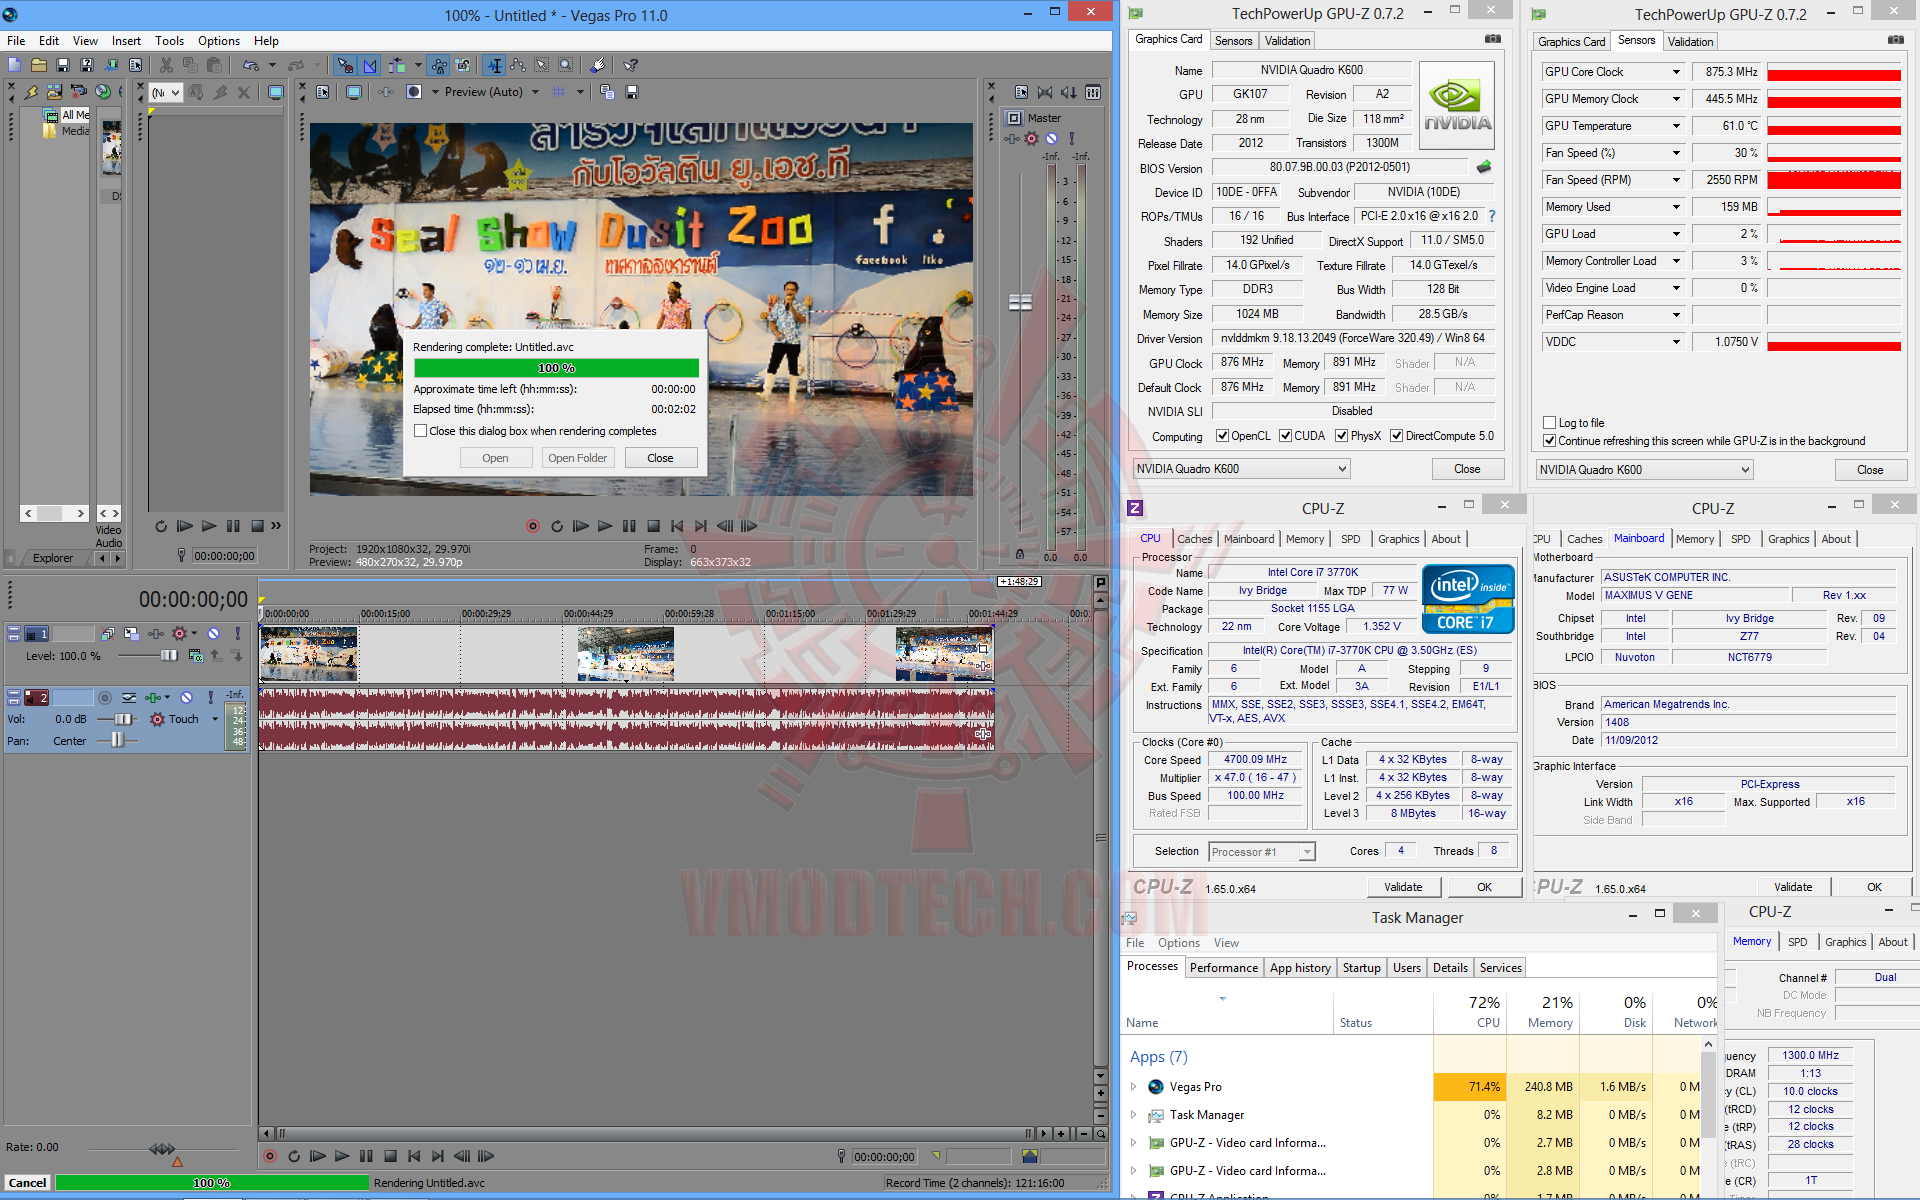Click GPU-Z screenshot camera icon in Graphics Card window

1492,39
